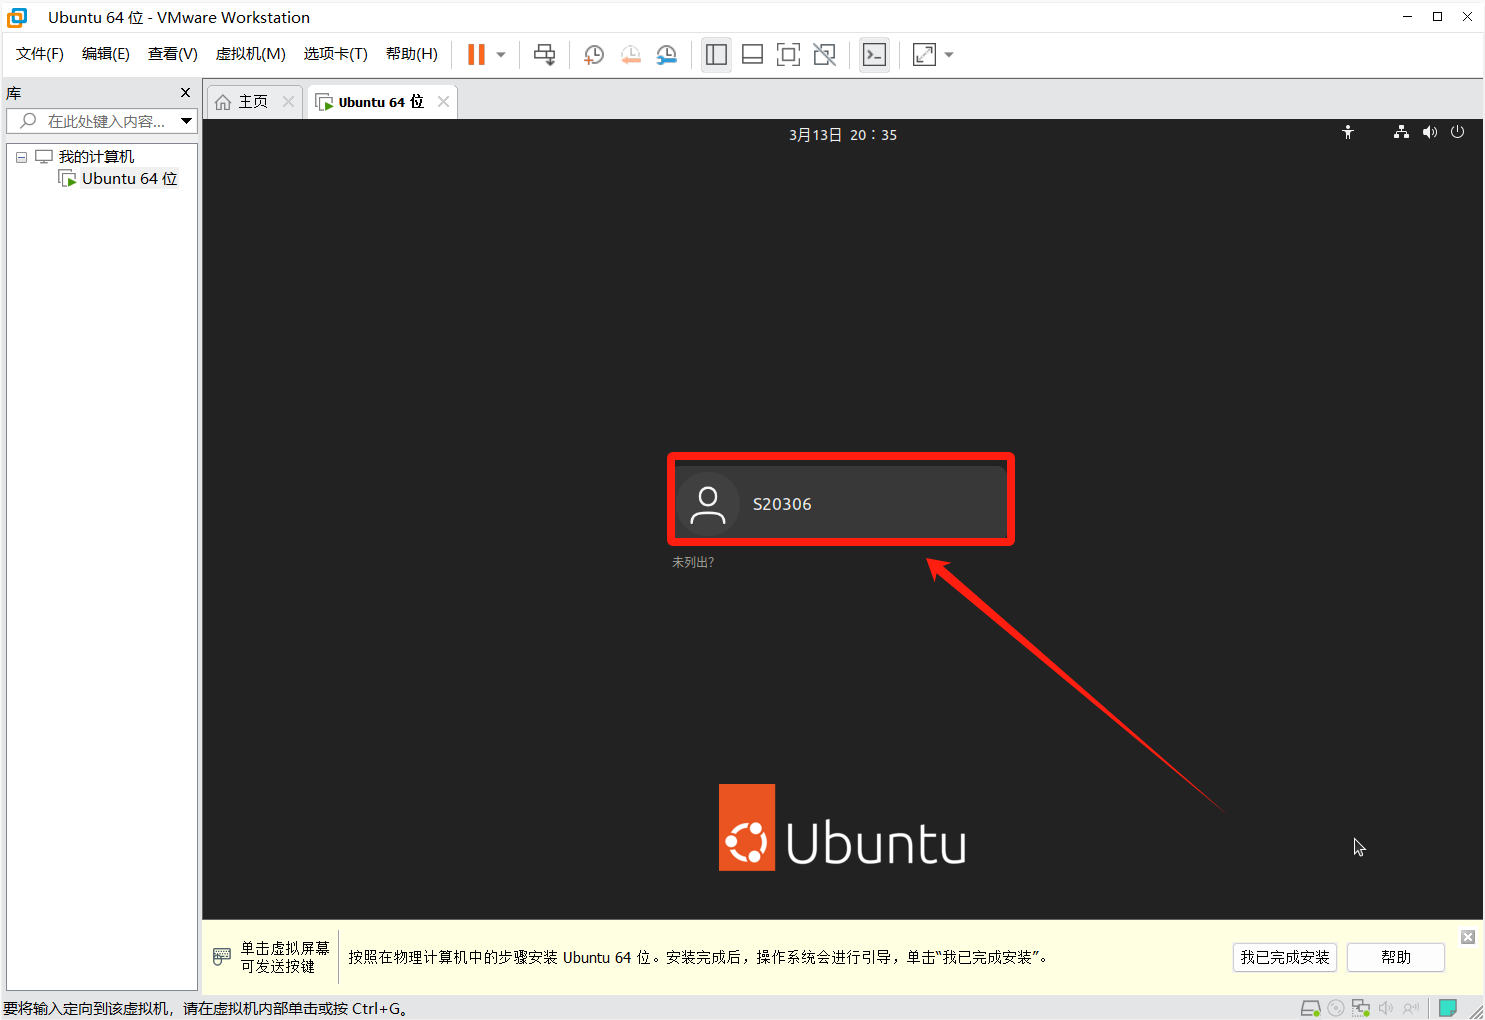Click the network adapter status bar icon

pos(1360,1008)
